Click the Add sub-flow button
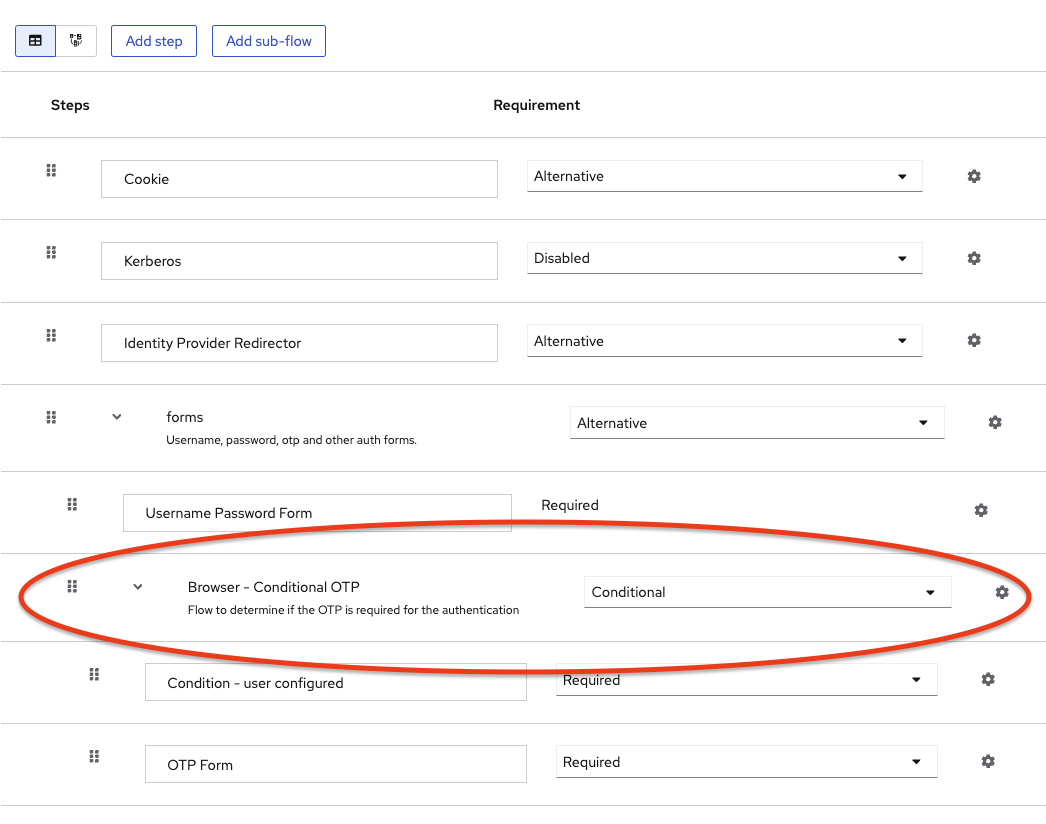 pyautogui.click(x=269, y=41)
